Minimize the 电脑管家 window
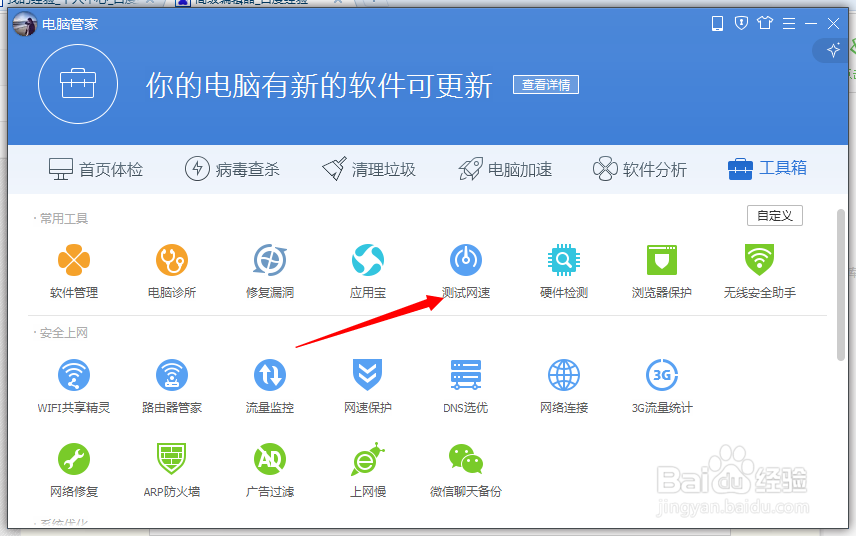The image size is (856, 536). click(811, 23)
